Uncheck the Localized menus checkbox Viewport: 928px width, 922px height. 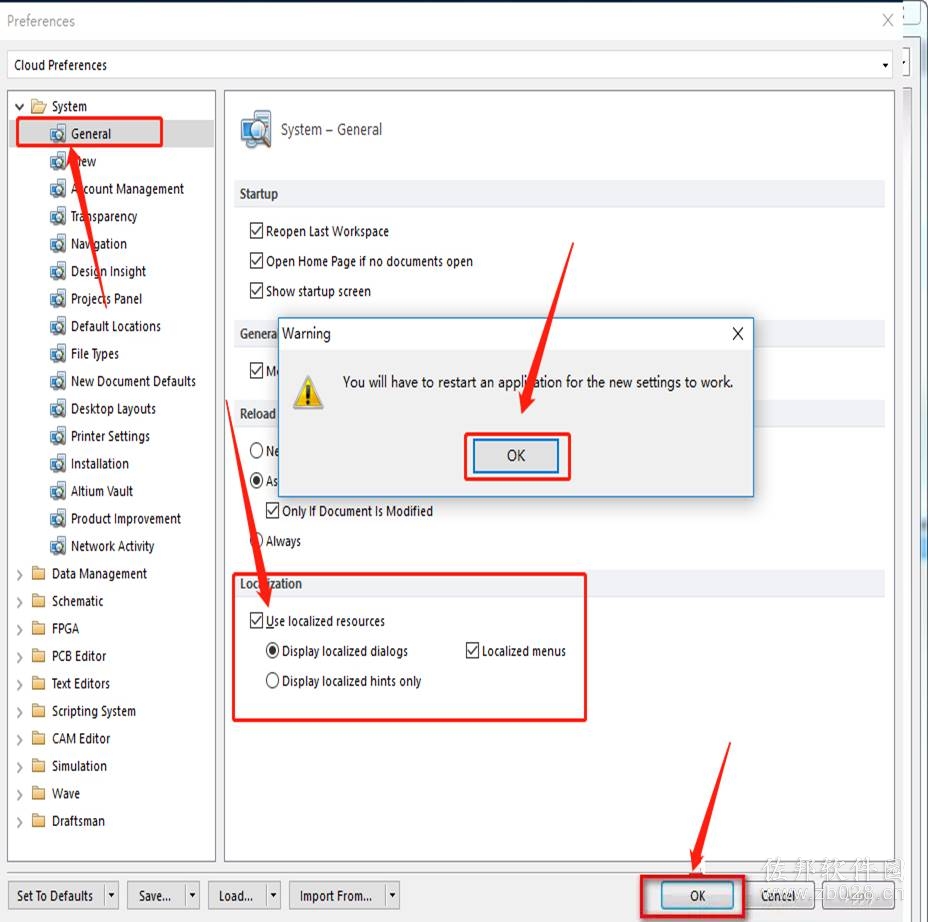472,650
